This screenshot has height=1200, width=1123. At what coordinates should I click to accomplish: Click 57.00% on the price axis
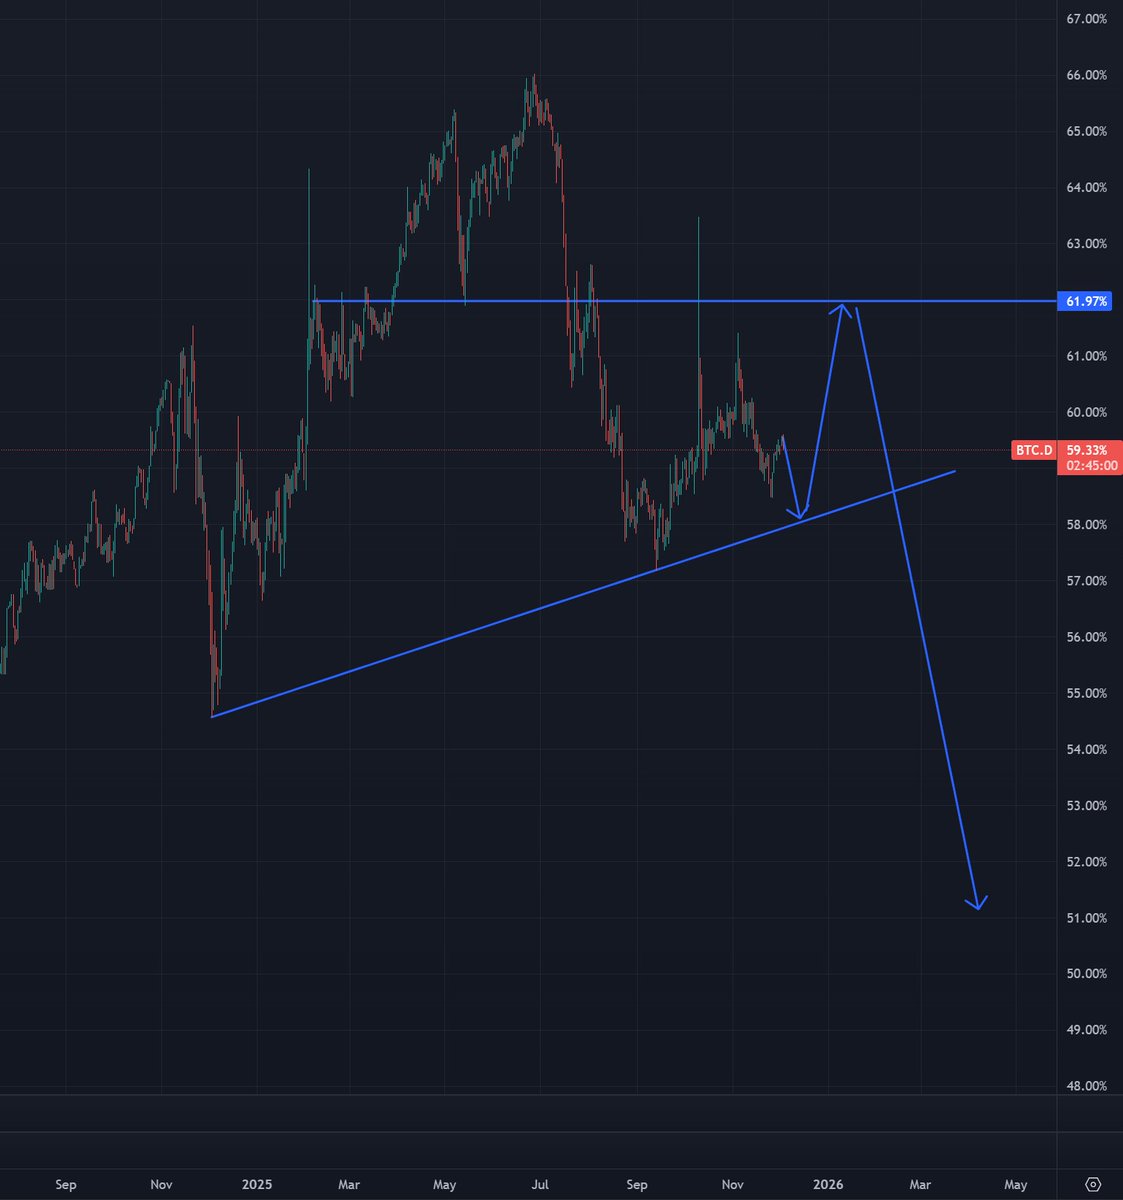click(x=1085, y=580)
